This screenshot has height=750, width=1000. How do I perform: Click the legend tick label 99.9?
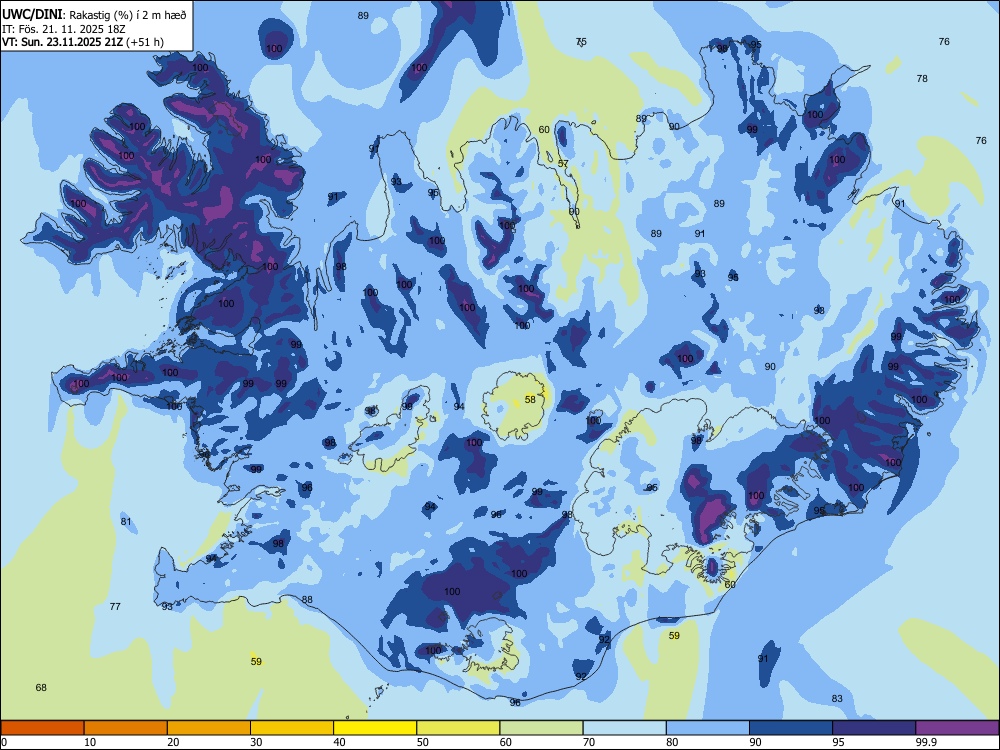(x=925, y=742)
